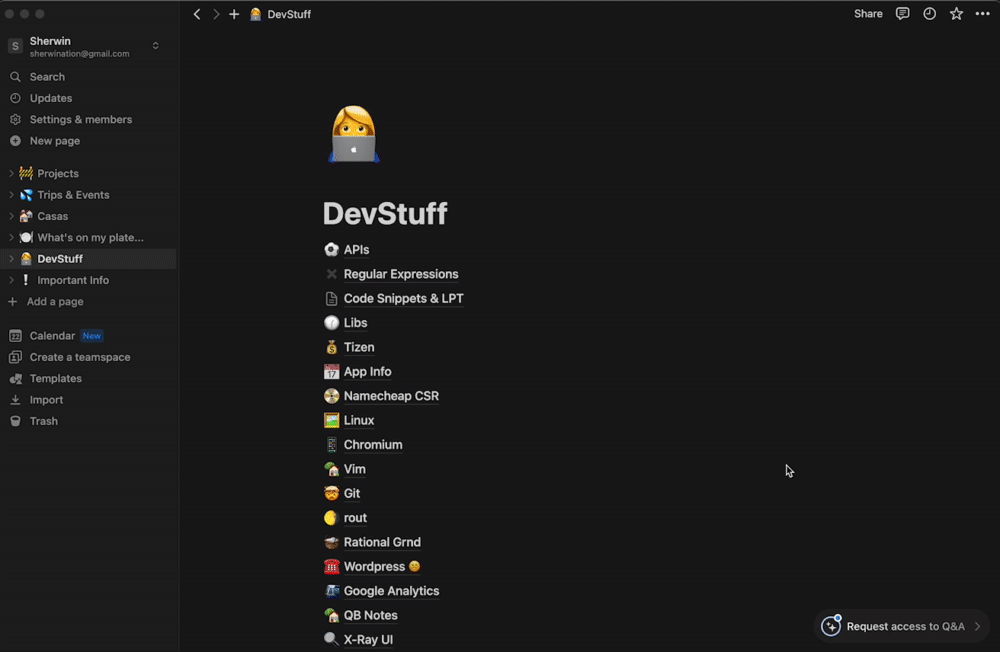Open the rout subpage link
This screenshot has width=1000, height=652.
(355, 517)
